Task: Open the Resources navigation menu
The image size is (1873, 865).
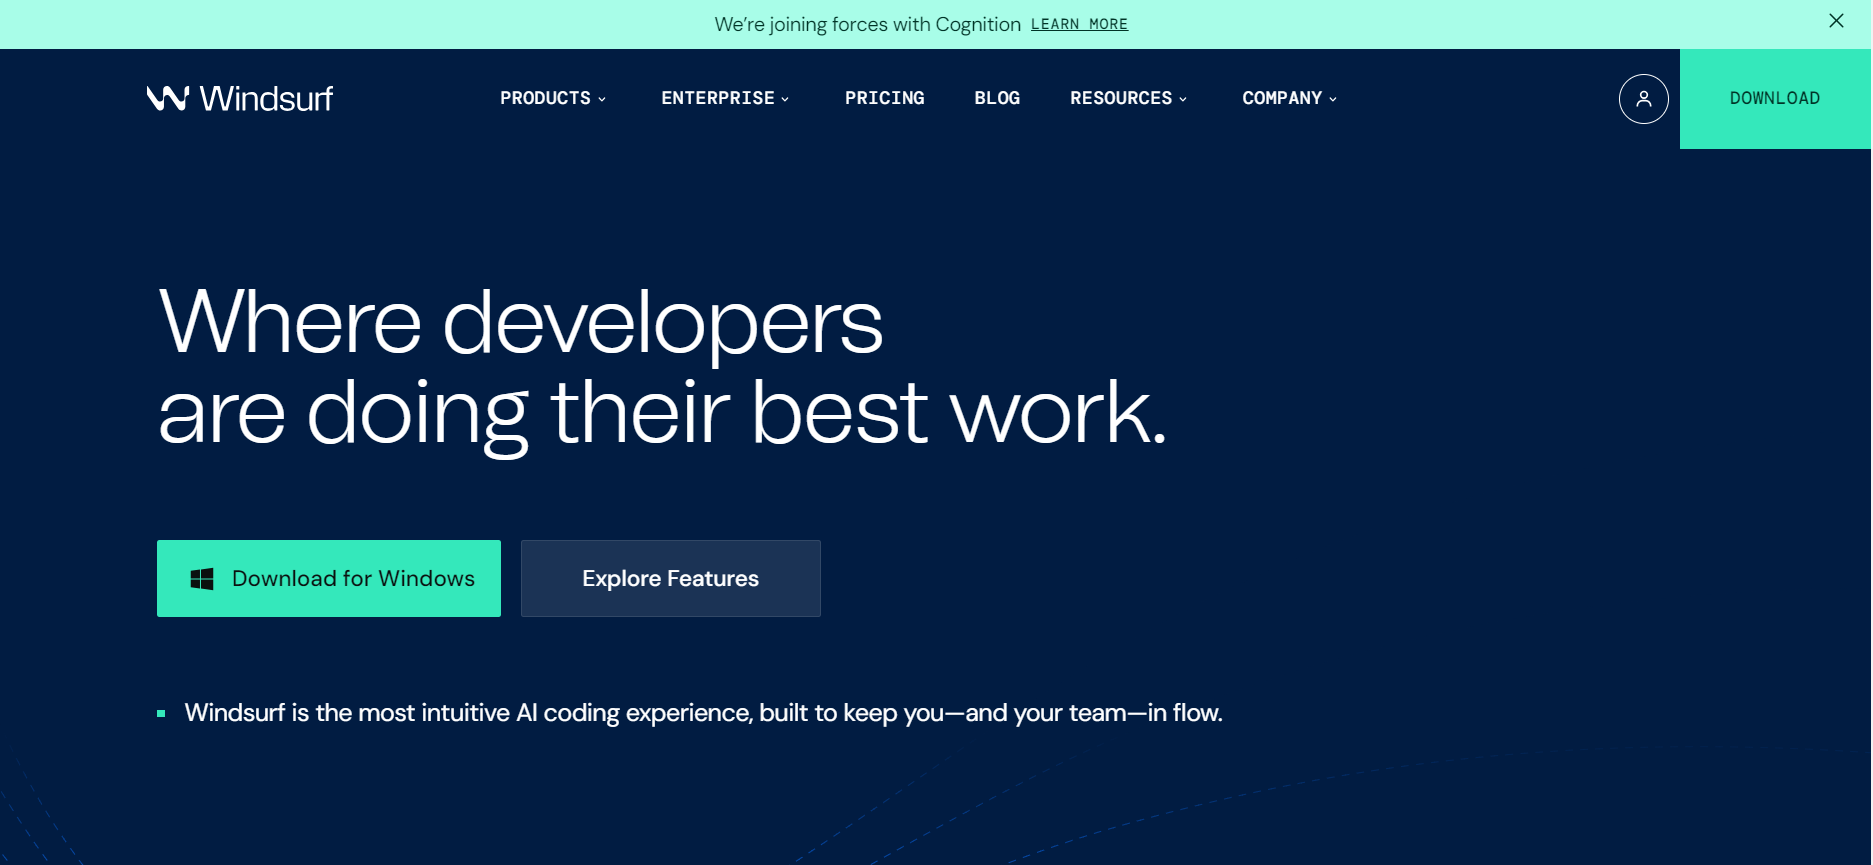Action: 1120,98
